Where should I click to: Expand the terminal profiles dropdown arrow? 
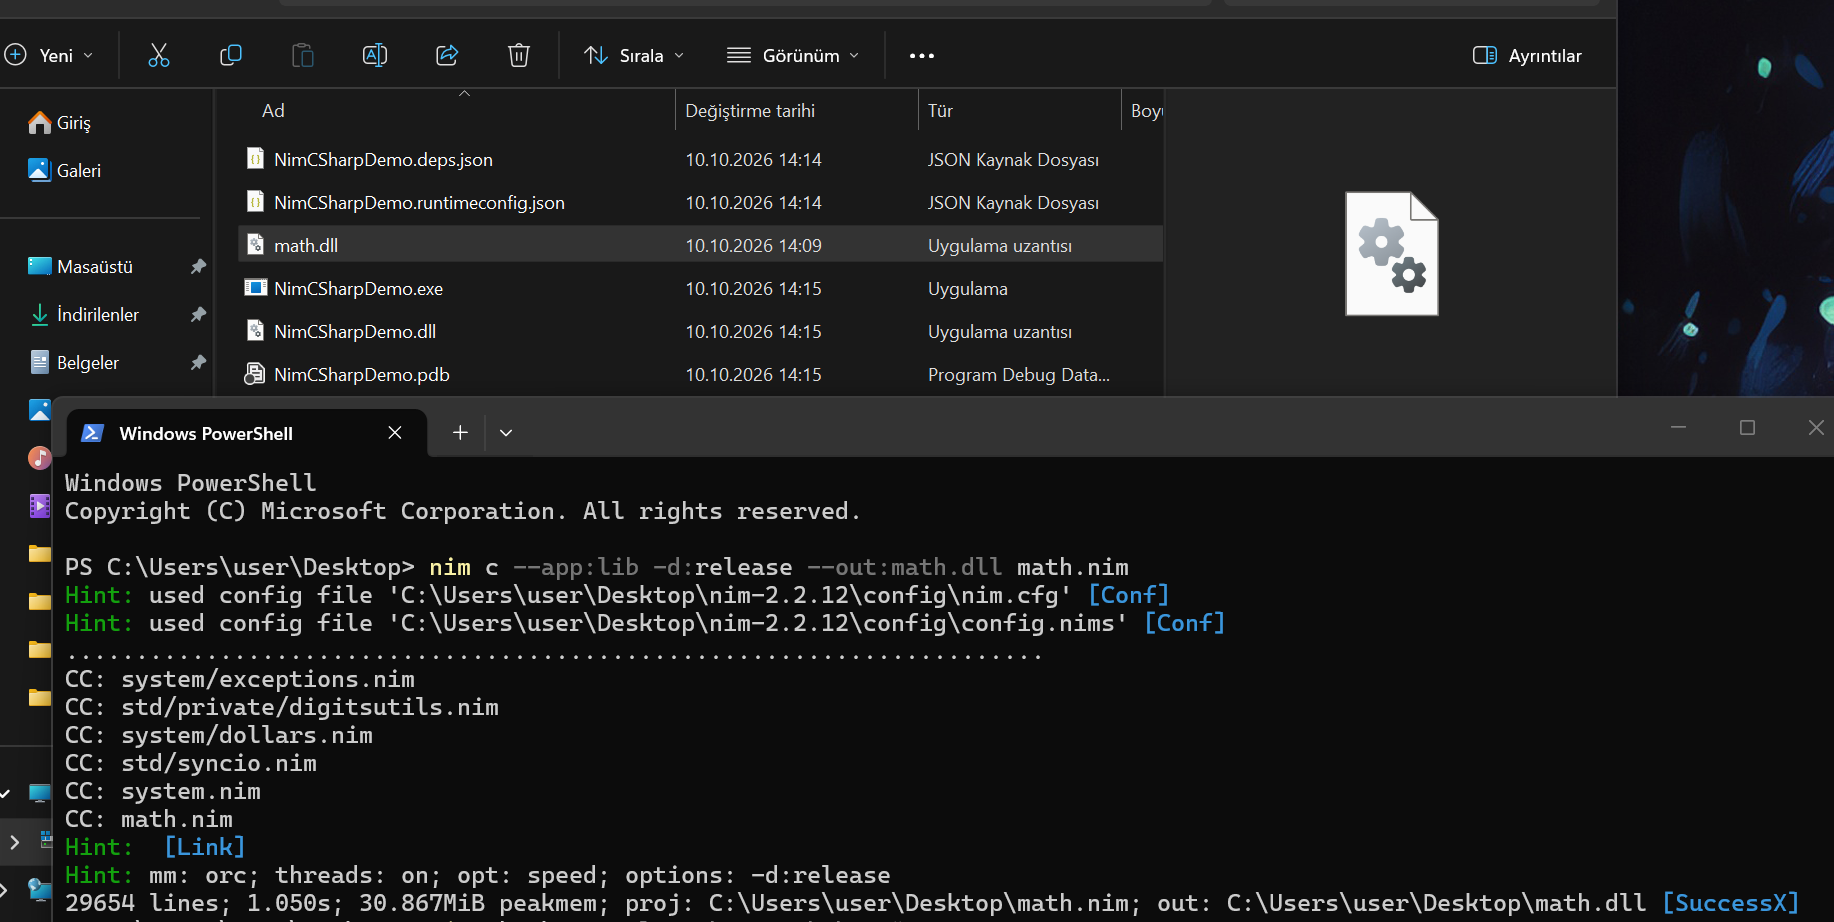pos(506,433)
